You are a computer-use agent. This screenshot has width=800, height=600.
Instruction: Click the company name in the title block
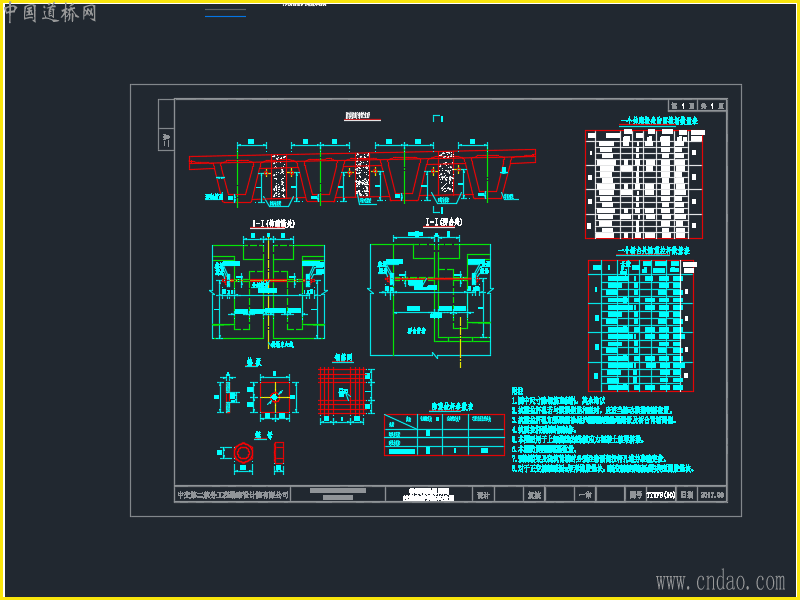coord(233,494)
